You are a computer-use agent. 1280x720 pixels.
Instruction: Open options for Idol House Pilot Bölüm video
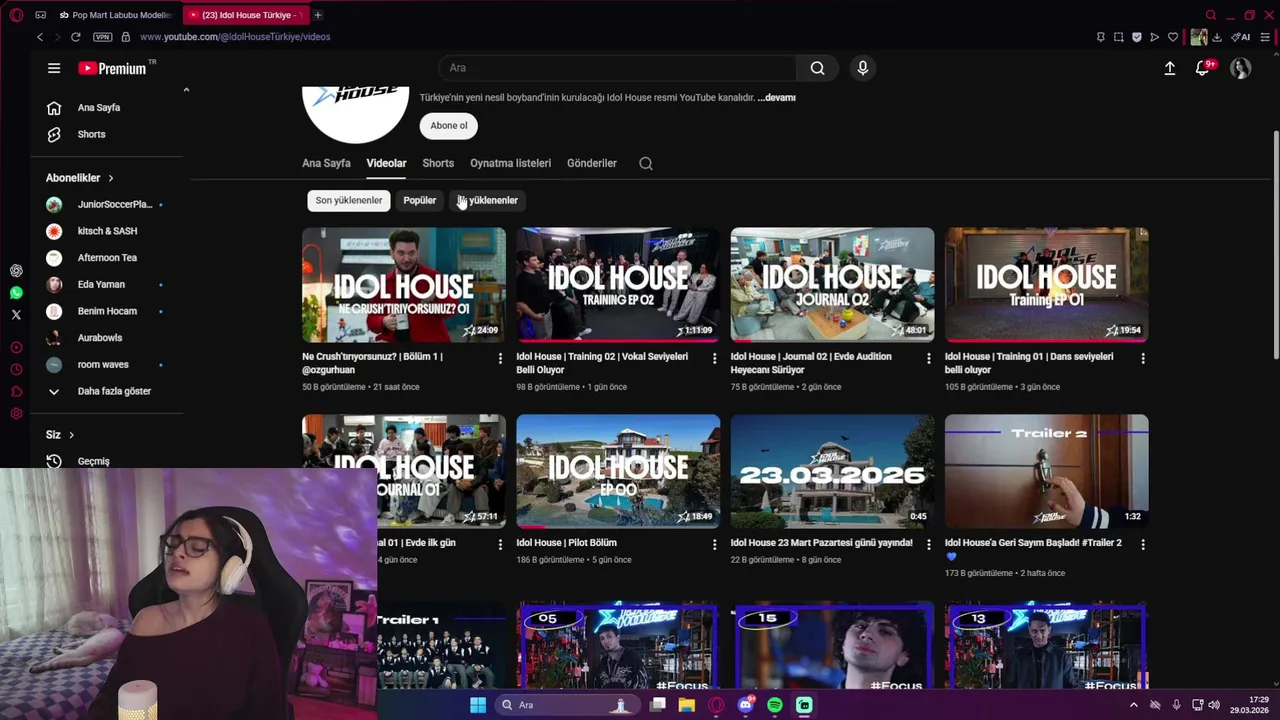click(714, 544)
